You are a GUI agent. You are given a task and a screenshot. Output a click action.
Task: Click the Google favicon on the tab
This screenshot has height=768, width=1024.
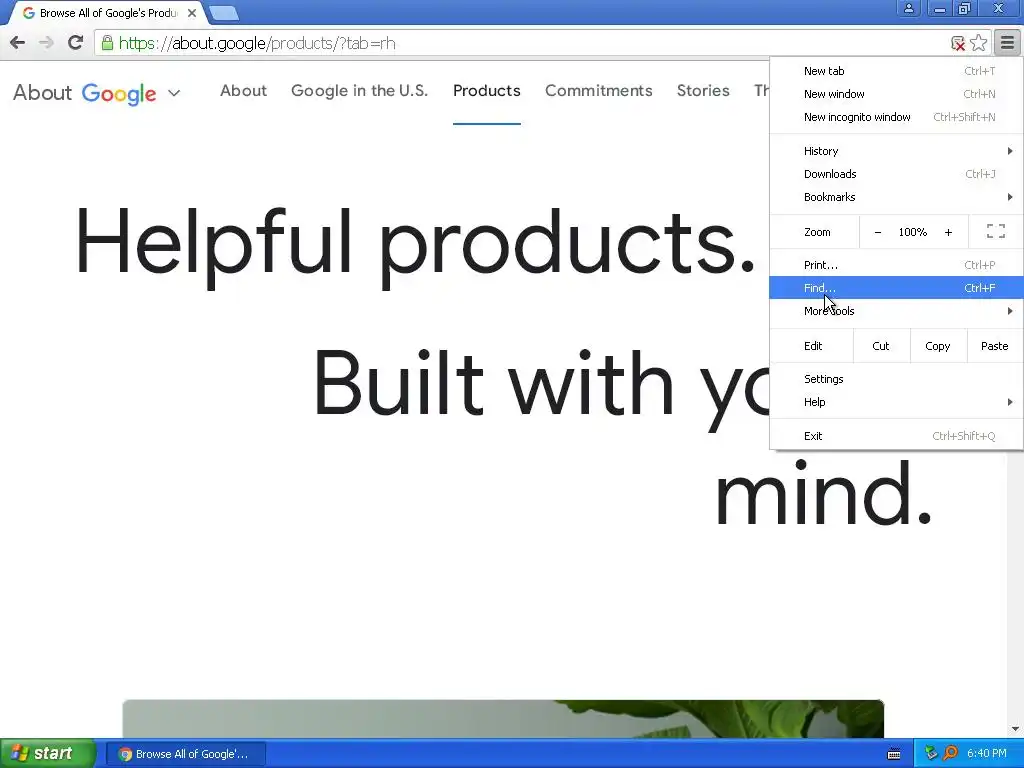(29, 13)
